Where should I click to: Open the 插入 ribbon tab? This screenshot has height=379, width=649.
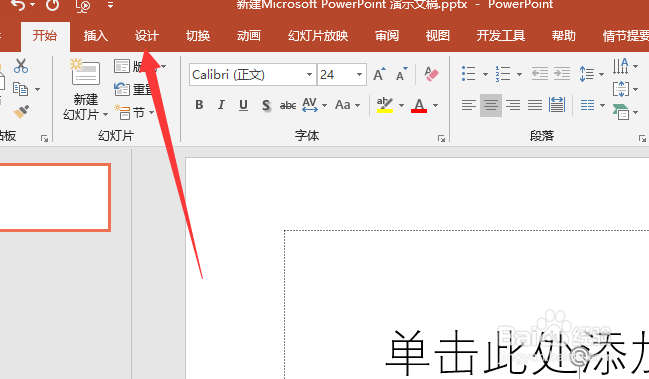(96, 36)
